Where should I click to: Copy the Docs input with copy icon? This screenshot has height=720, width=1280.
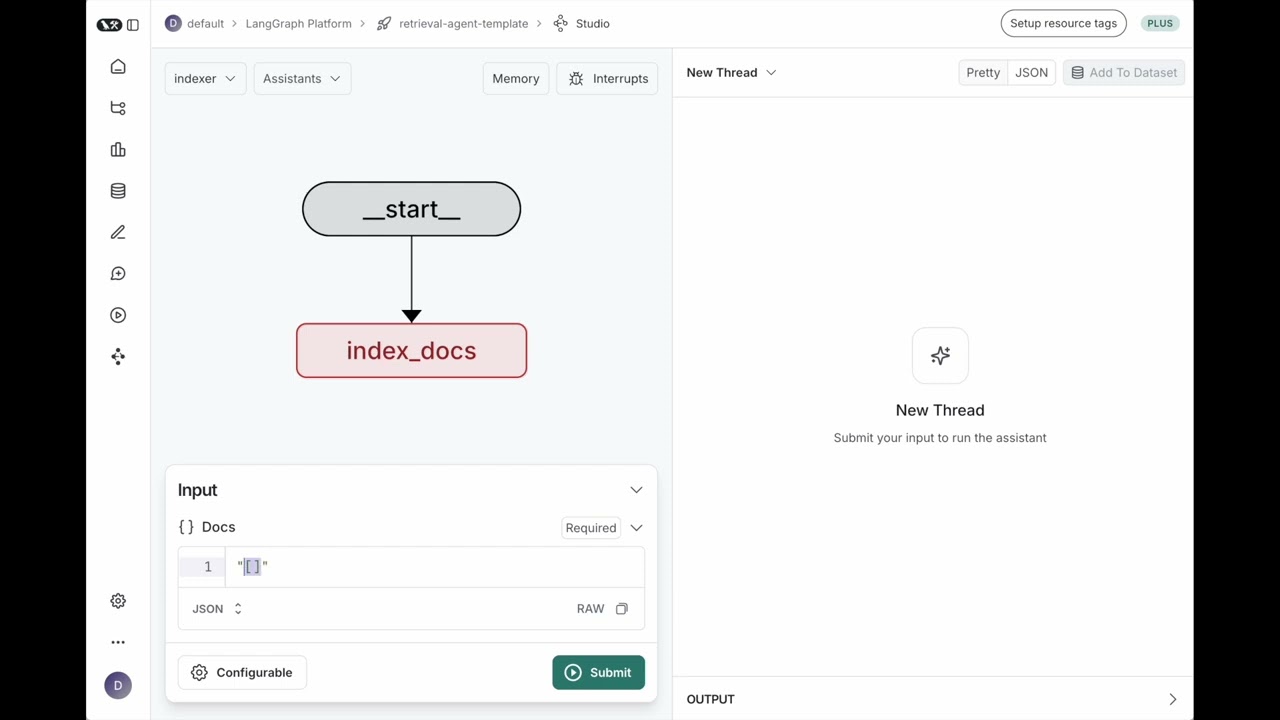click(622, 608)
